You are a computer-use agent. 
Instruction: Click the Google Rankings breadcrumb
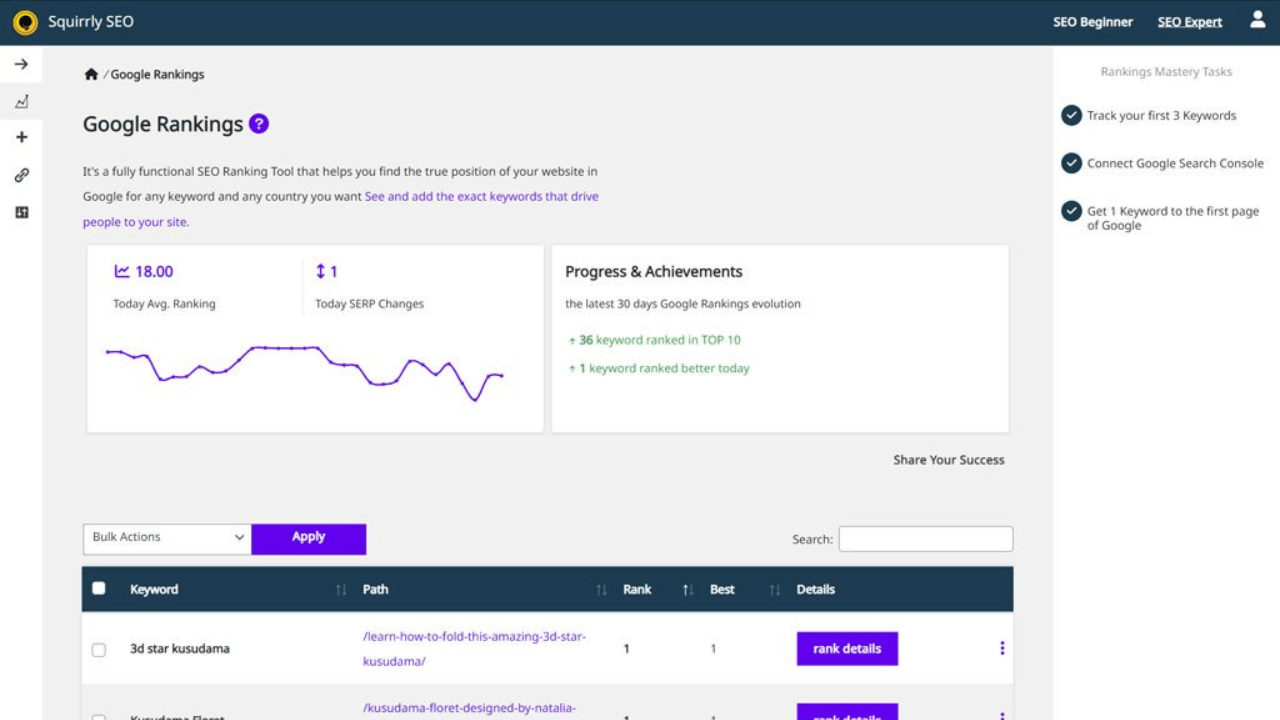(157, 74)
